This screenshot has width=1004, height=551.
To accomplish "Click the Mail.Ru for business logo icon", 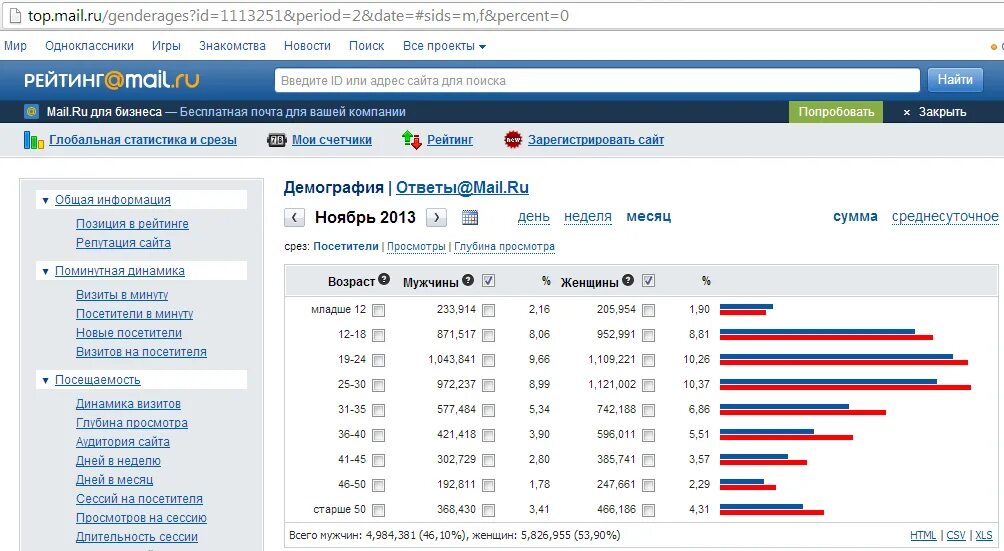I will [31, 111].
